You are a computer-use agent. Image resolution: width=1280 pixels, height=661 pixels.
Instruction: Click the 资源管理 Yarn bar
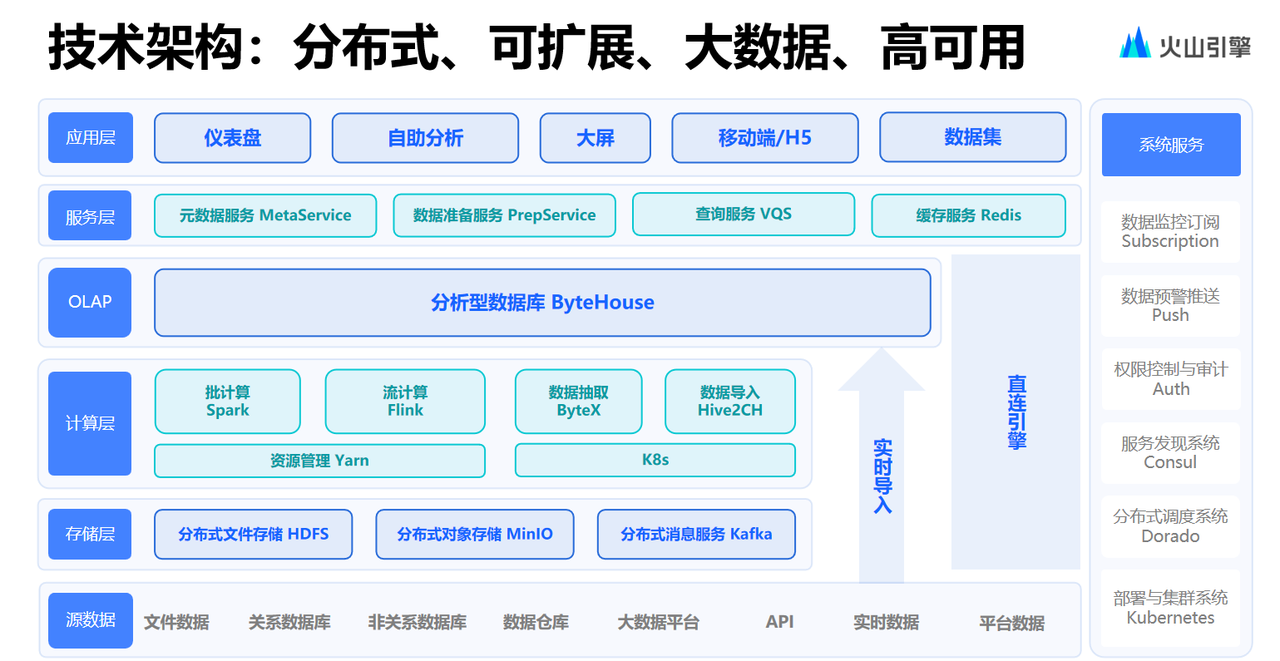pyautogui.click(x=319, y=460)
